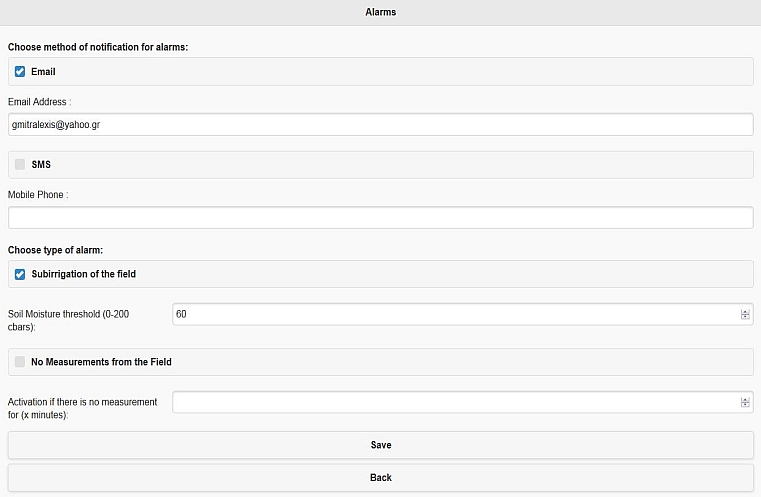Decrement the no-measurement minutes down arrow
The height and width of the screenshot is (497, 761).
coord(745,405)
